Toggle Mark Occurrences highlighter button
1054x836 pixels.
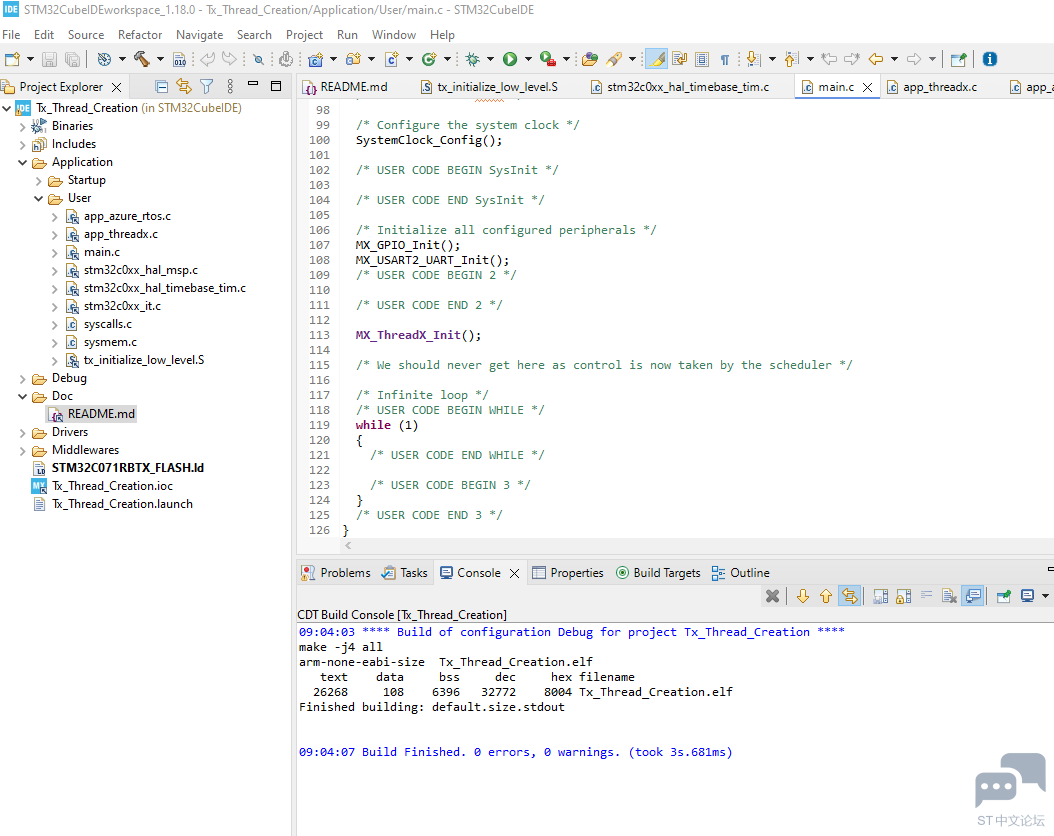pos(657,59)
